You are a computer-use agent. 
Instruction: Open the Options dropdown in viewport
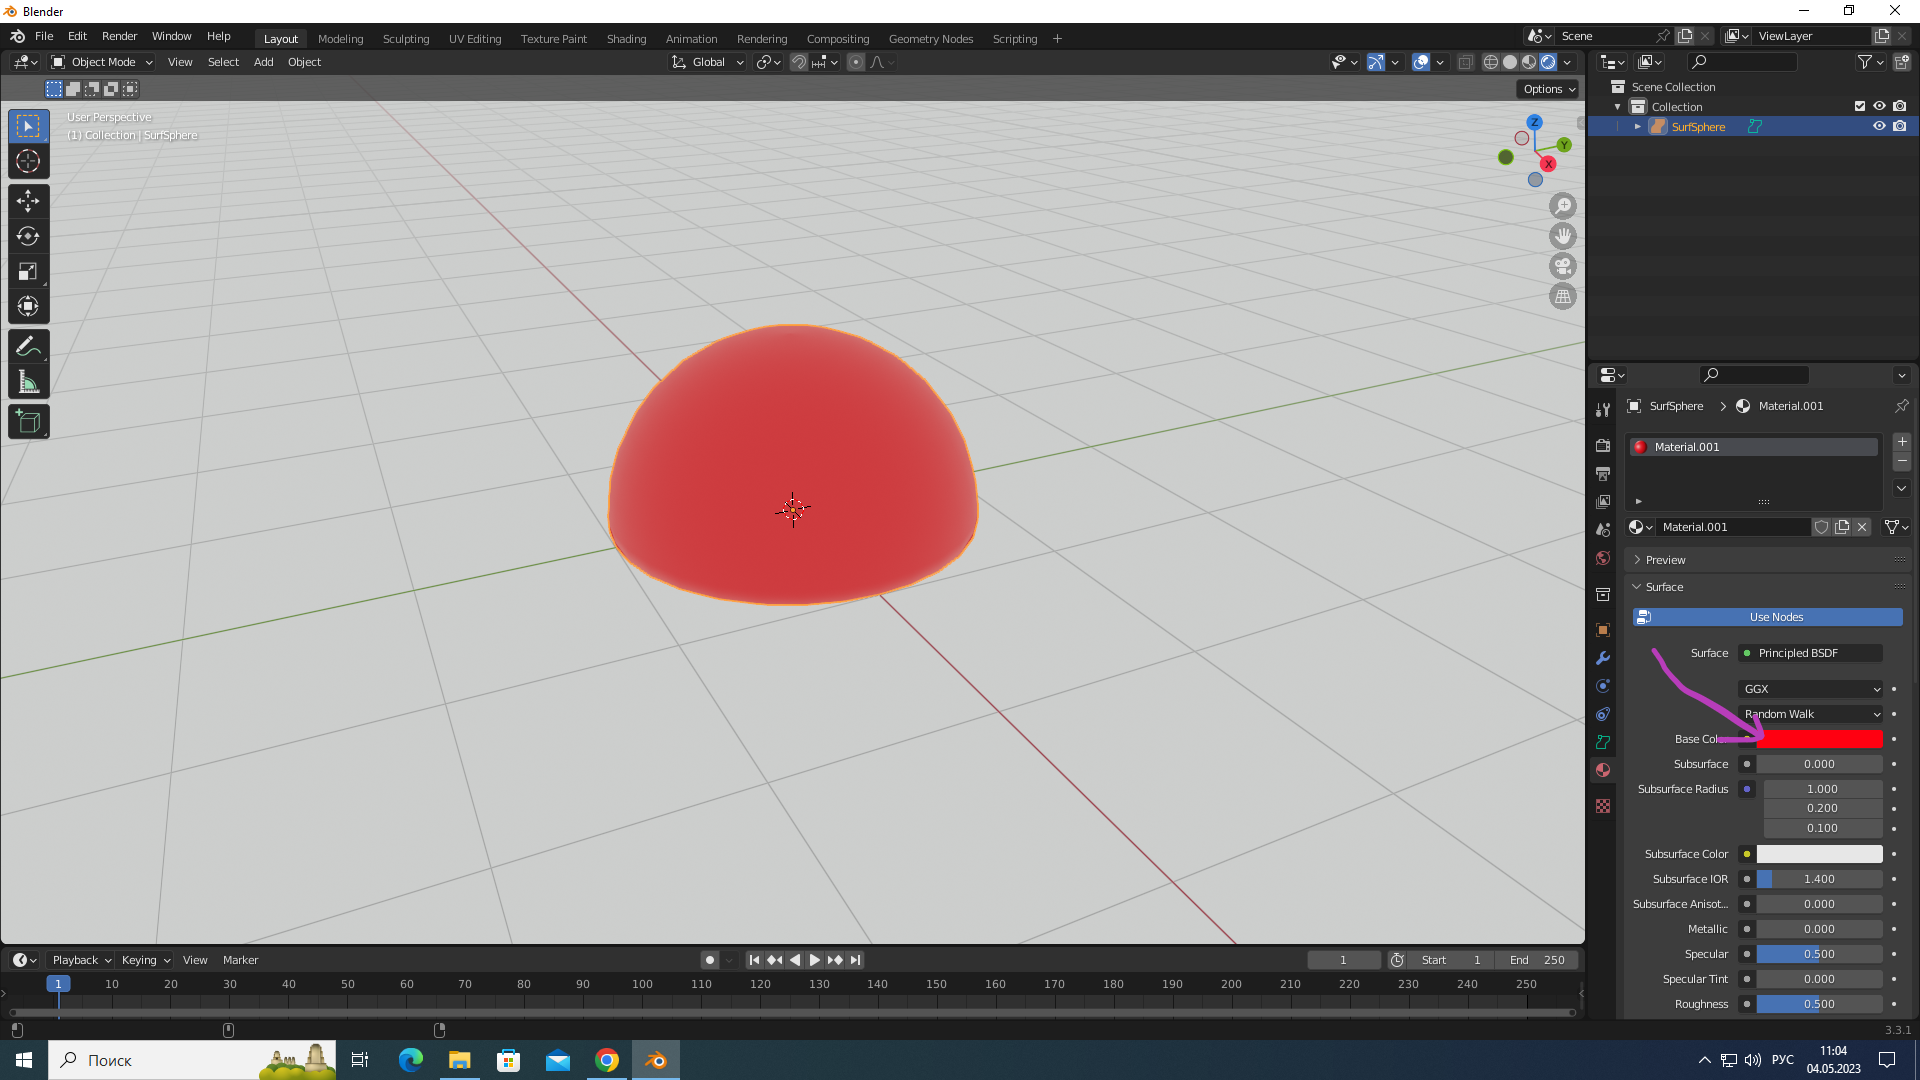pyautogui.click(x=1548, y=89)
